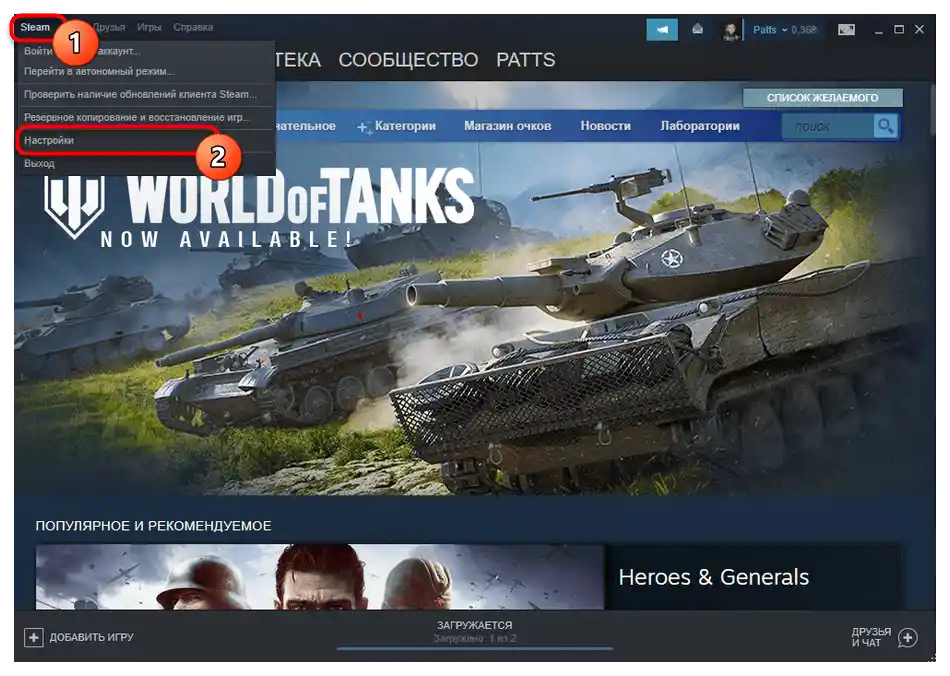Open the Друзья menu

pos(109,27)
